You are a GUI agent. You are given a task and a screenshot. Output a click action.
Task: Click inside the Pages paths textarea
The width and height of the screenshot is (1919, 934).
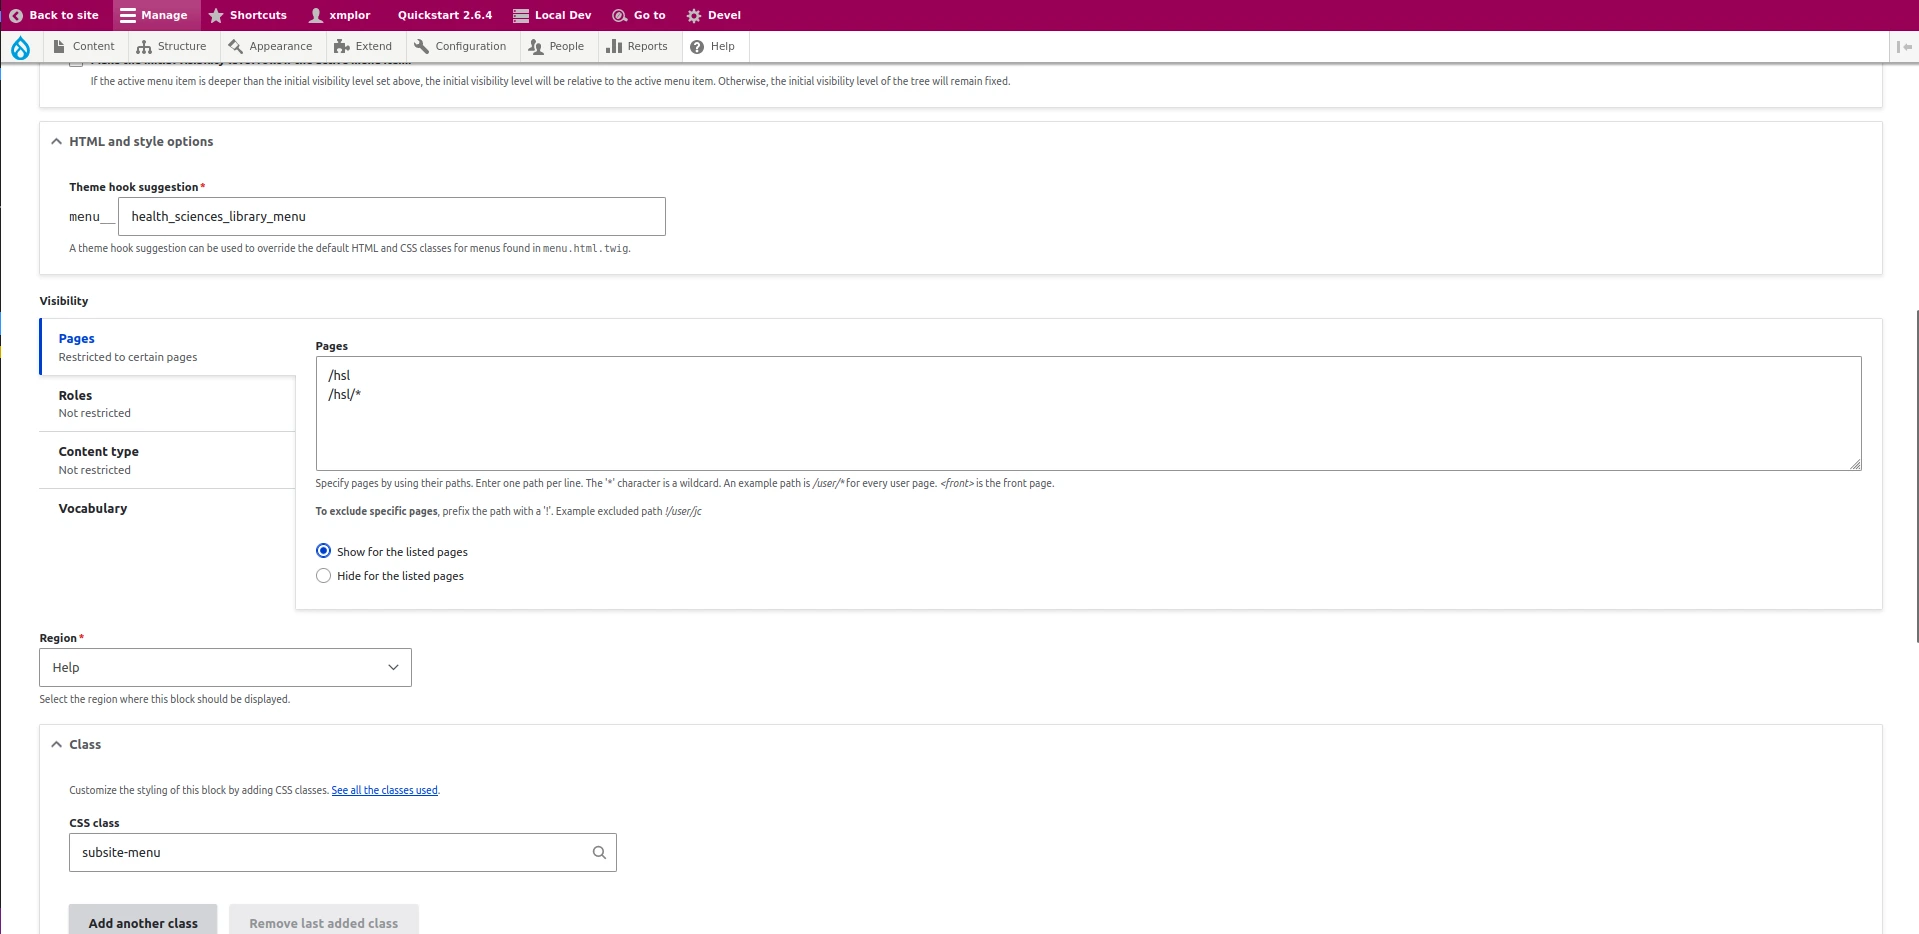tap(1088, 413)
